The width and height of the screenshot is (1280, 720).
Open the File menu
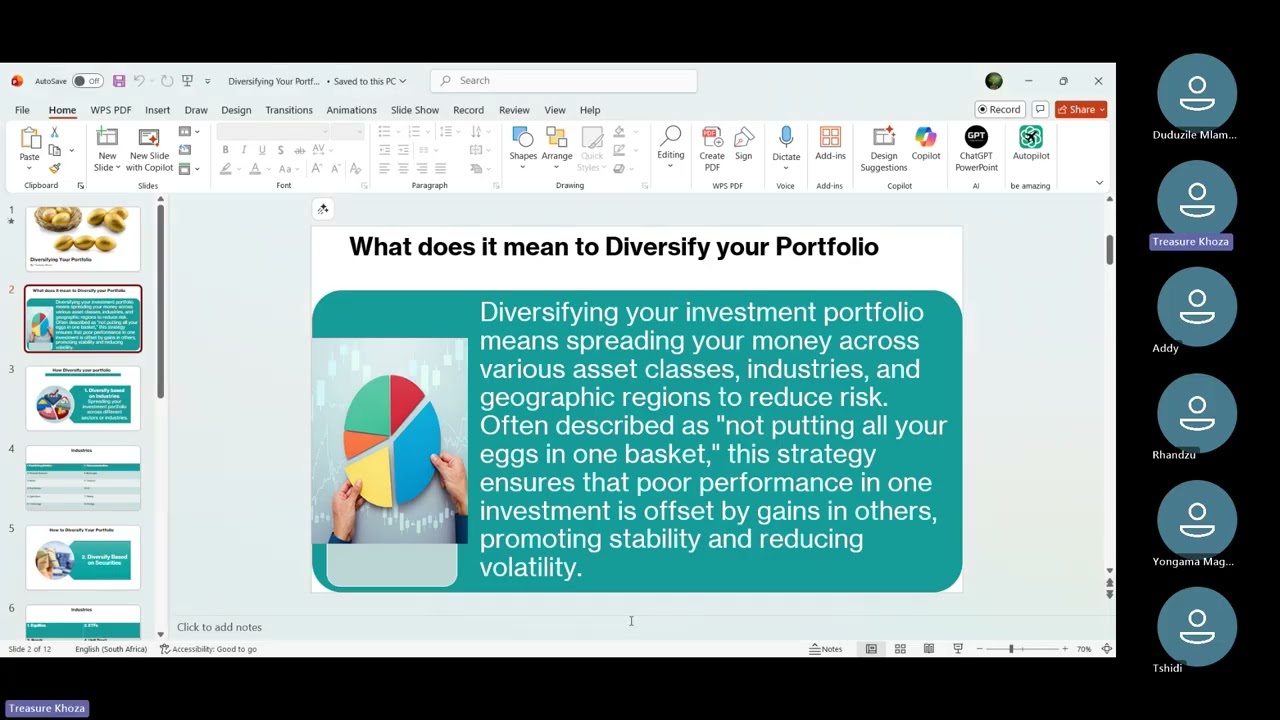coord(22,110)
